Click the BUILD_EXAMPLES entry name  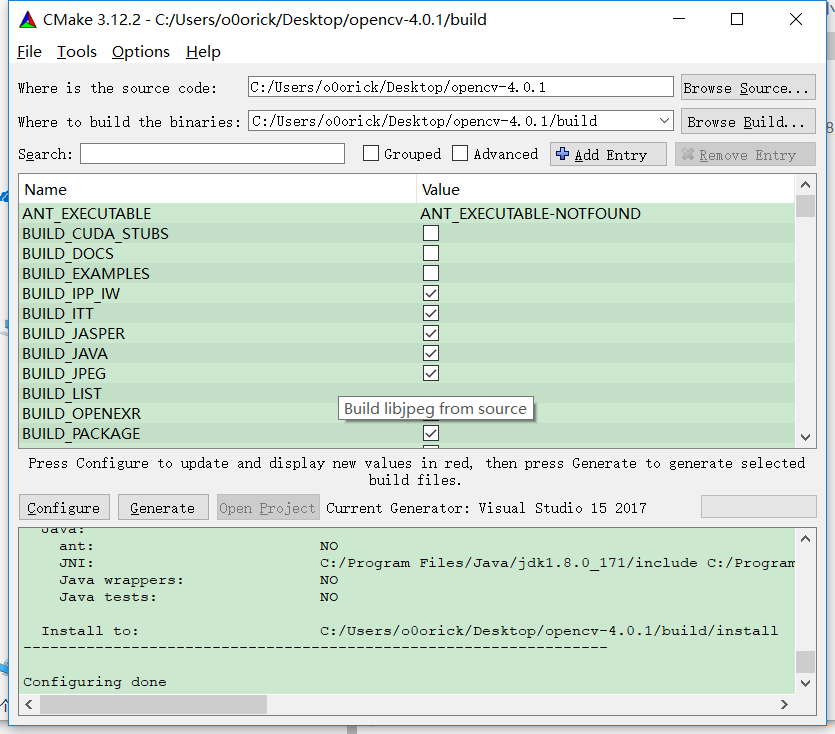(86, 273)
